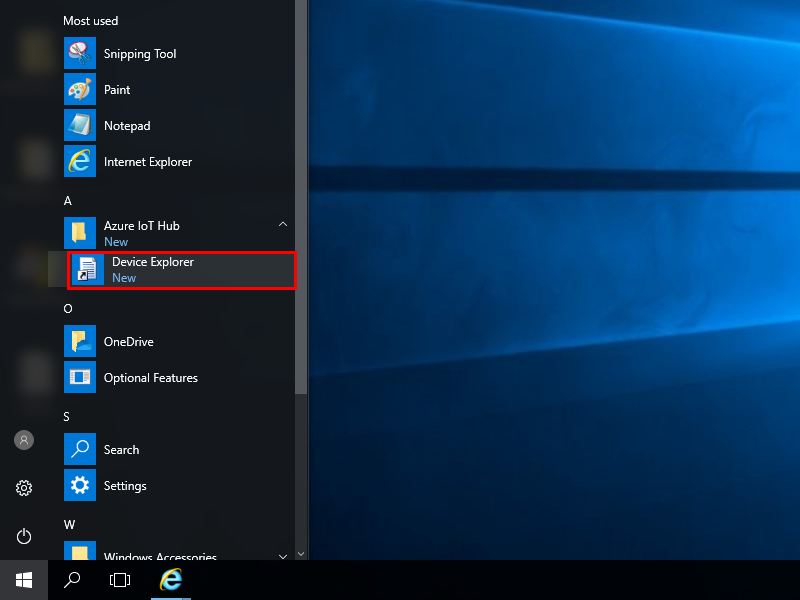Open the Settings gear in the left rail

click(x=24, y=488)
